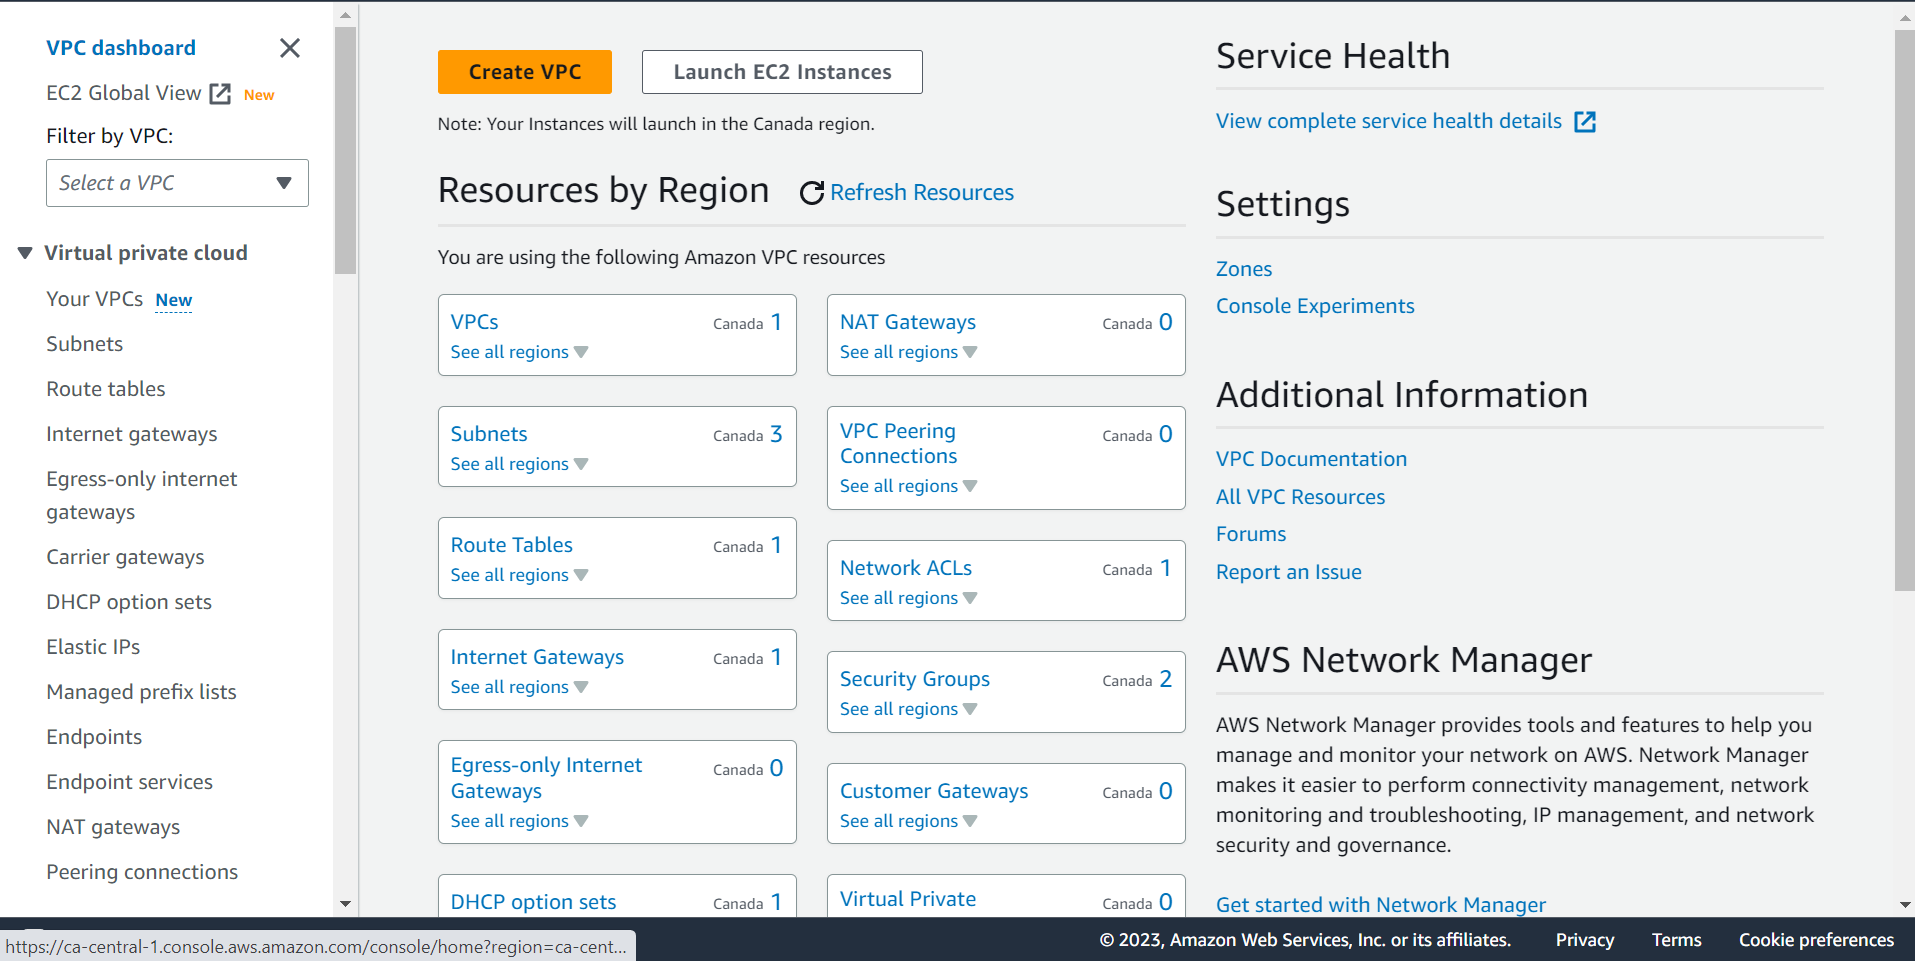Open DHCP option sets resource card link

(533, 902)
